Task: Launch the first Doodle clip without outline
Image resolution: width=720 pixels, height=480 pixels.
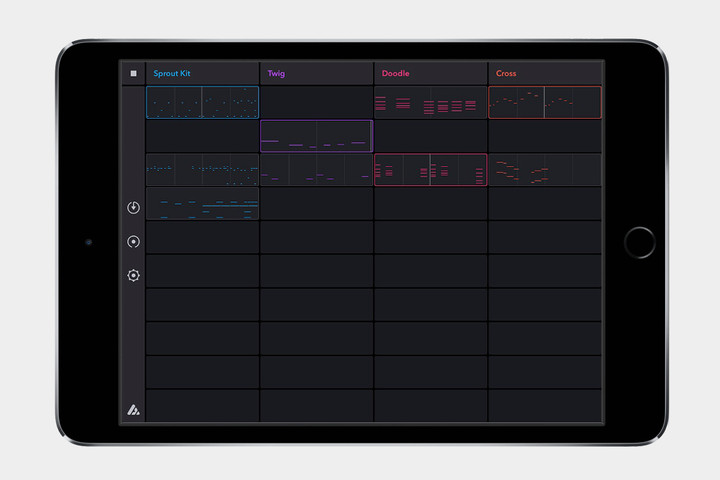Action: tap(430, 102)
